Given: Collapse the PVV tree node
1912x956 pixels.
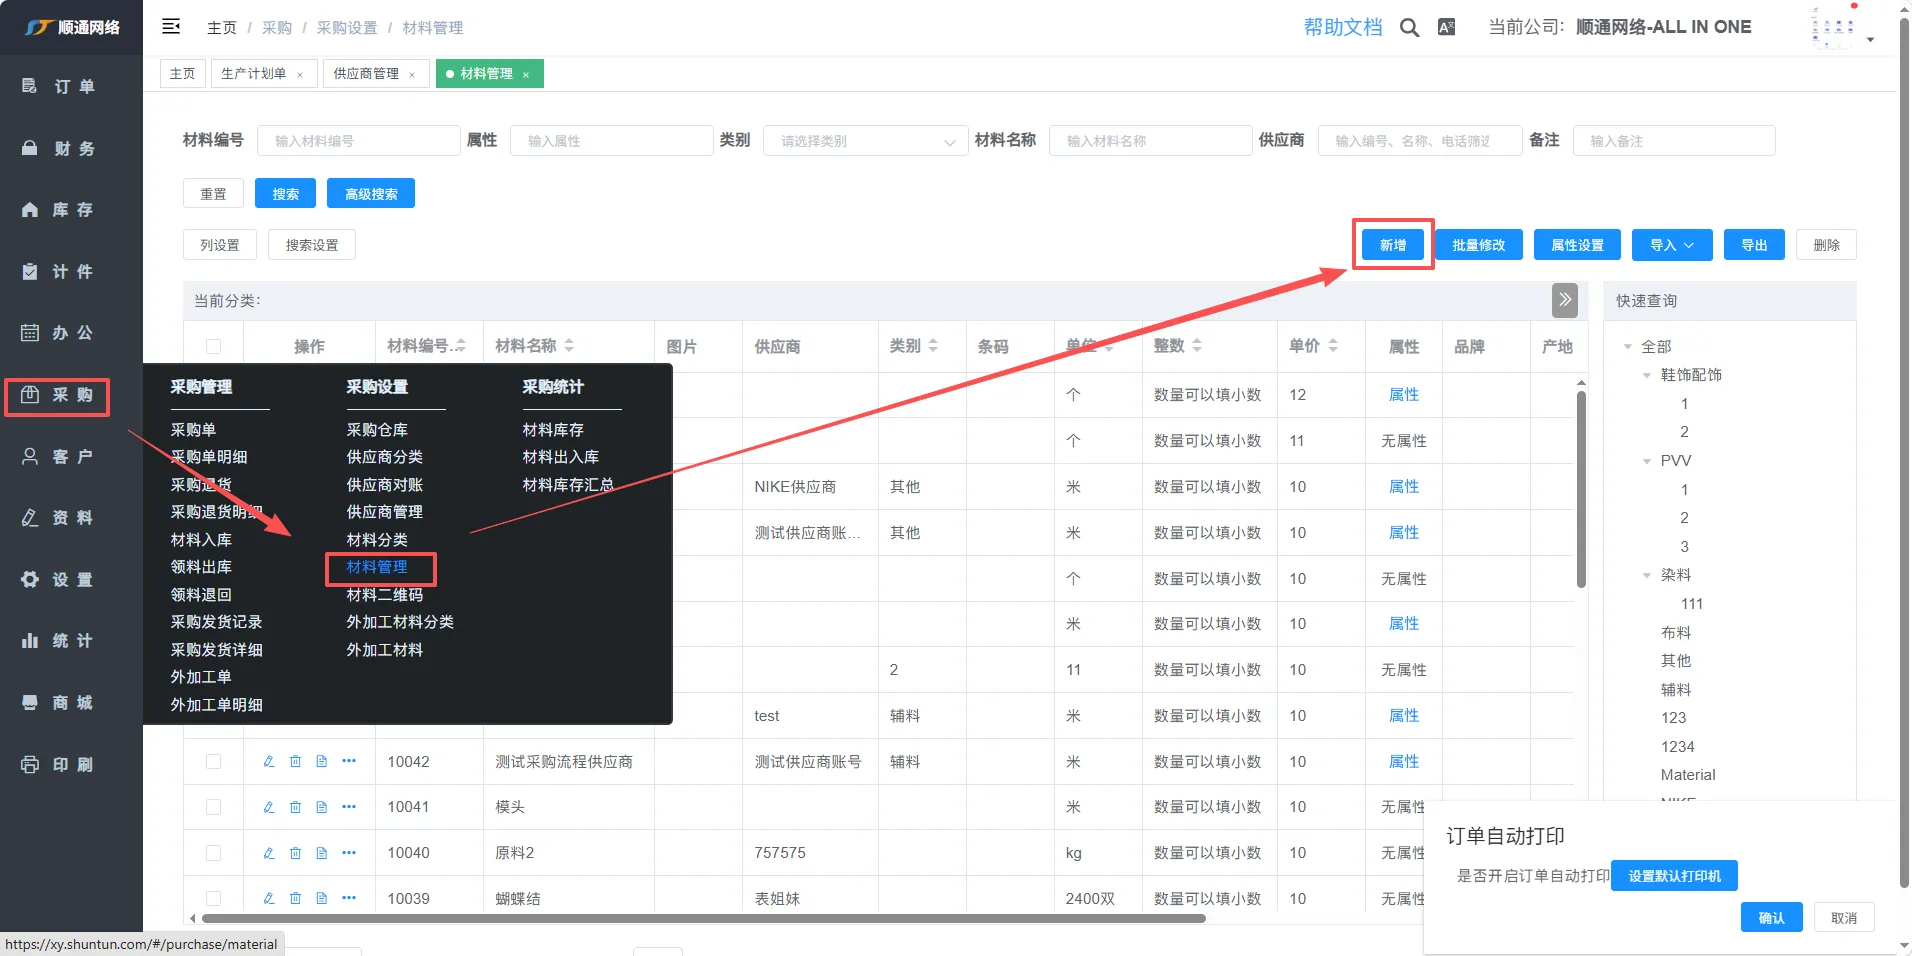Looking at the screenshot, I should pyautogui.click(x=1647, y=461).
